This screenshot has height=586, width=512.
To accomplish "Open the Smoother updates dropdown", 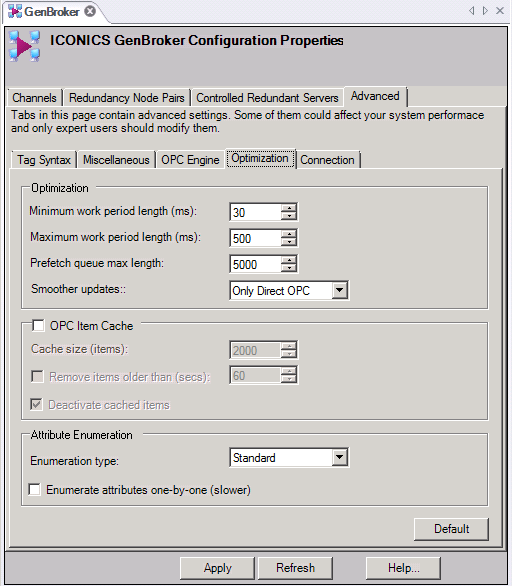I will pos(339,290).
